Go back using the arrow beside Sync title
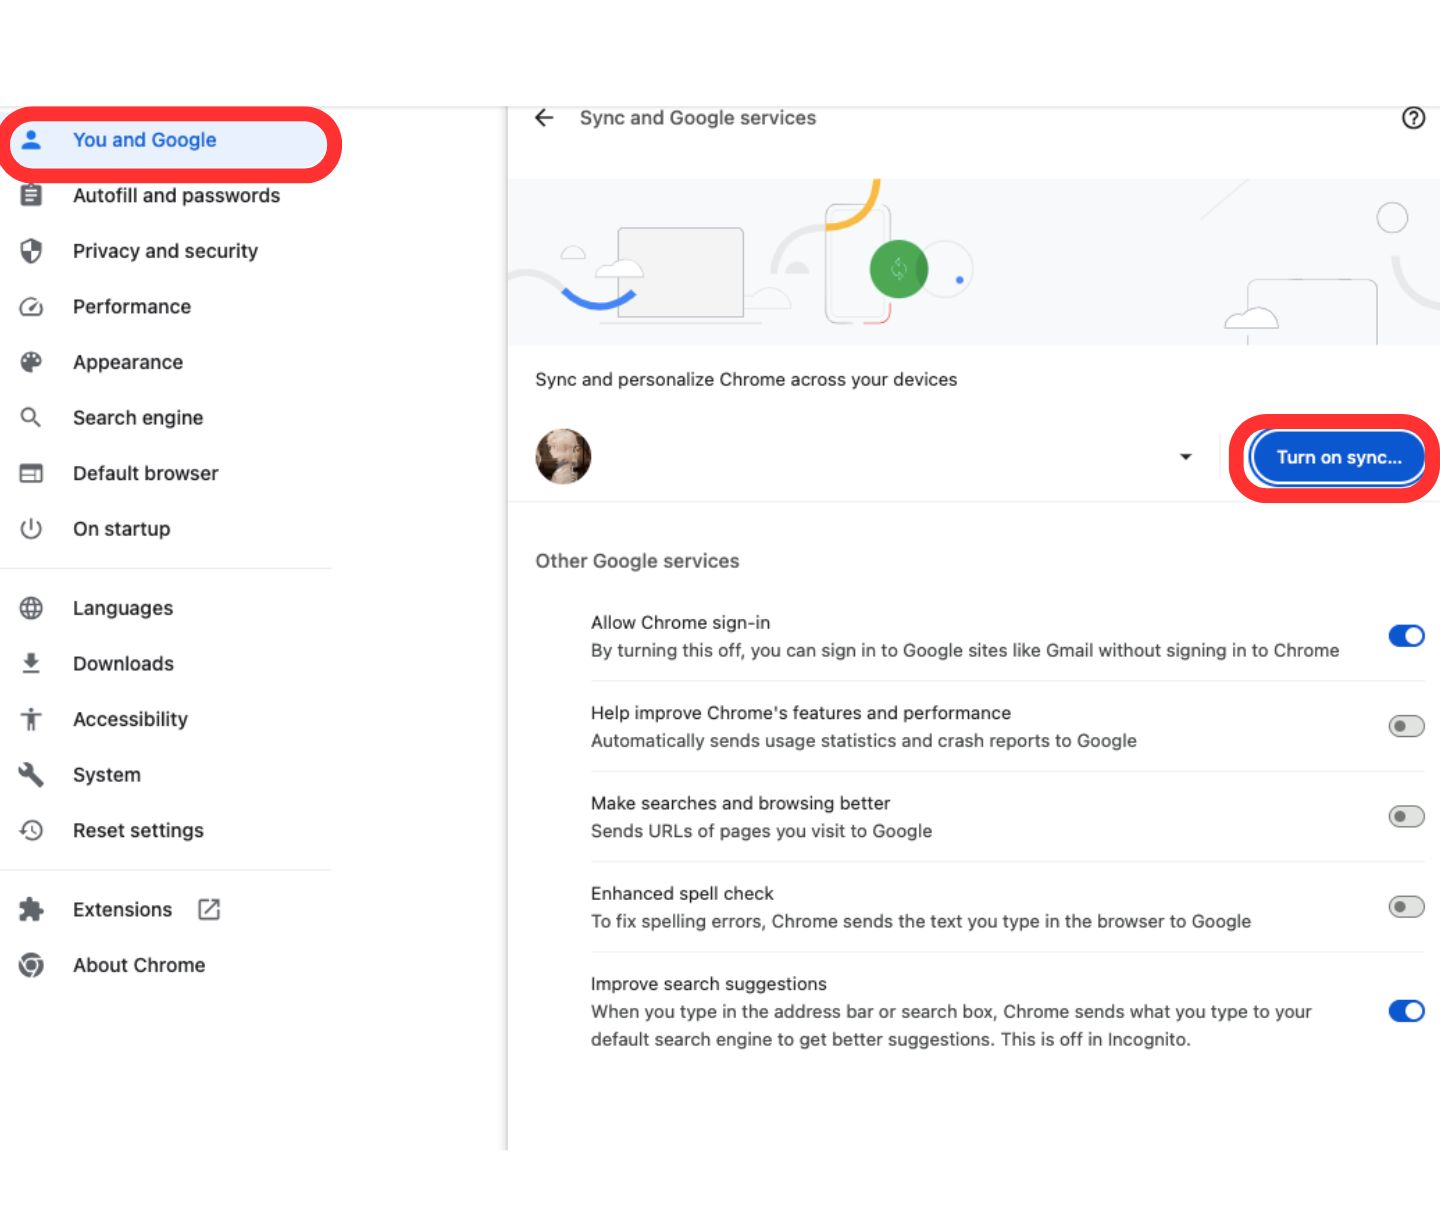Screen dimensions: 1440x1224 click(x=544, y=118)
